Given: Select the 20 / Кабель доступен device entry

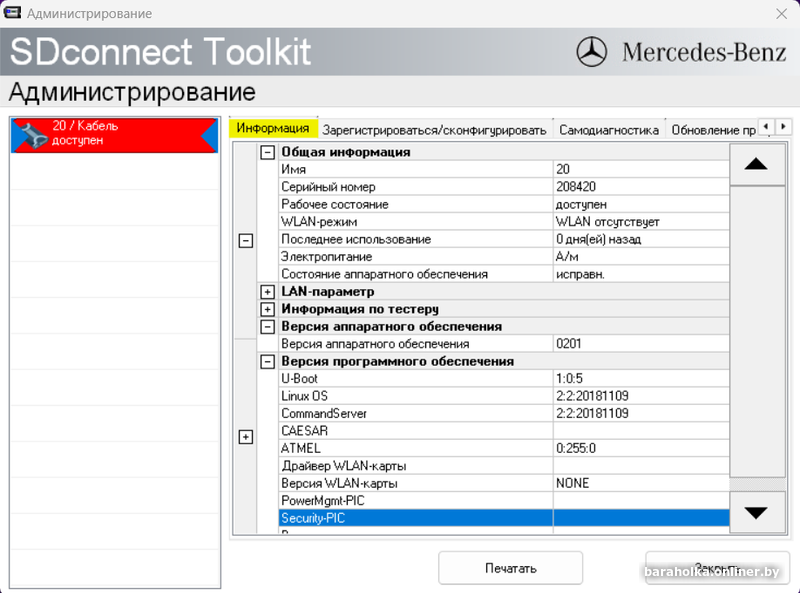Looking at the screenshot, I should 115,135.
